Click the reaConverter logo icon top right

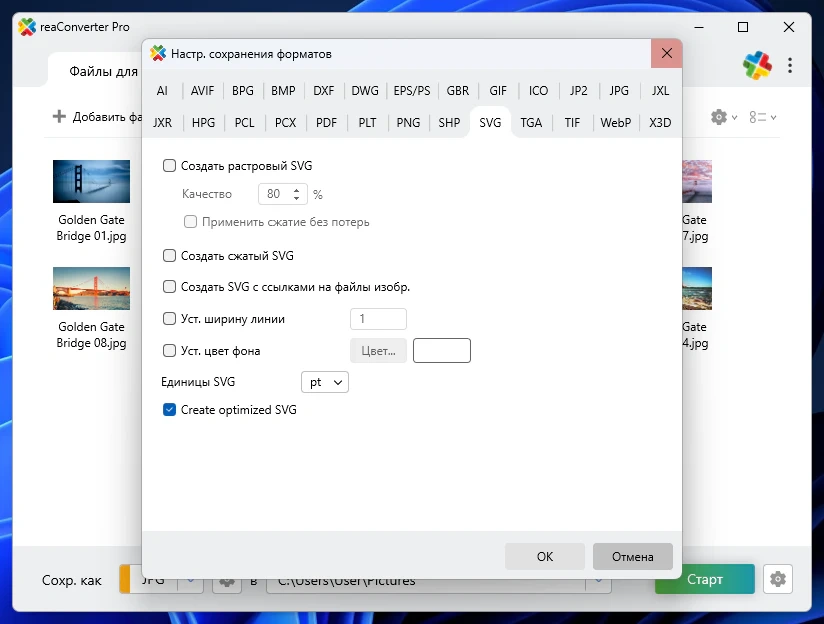pyautogui.click(x=757, y=66)
